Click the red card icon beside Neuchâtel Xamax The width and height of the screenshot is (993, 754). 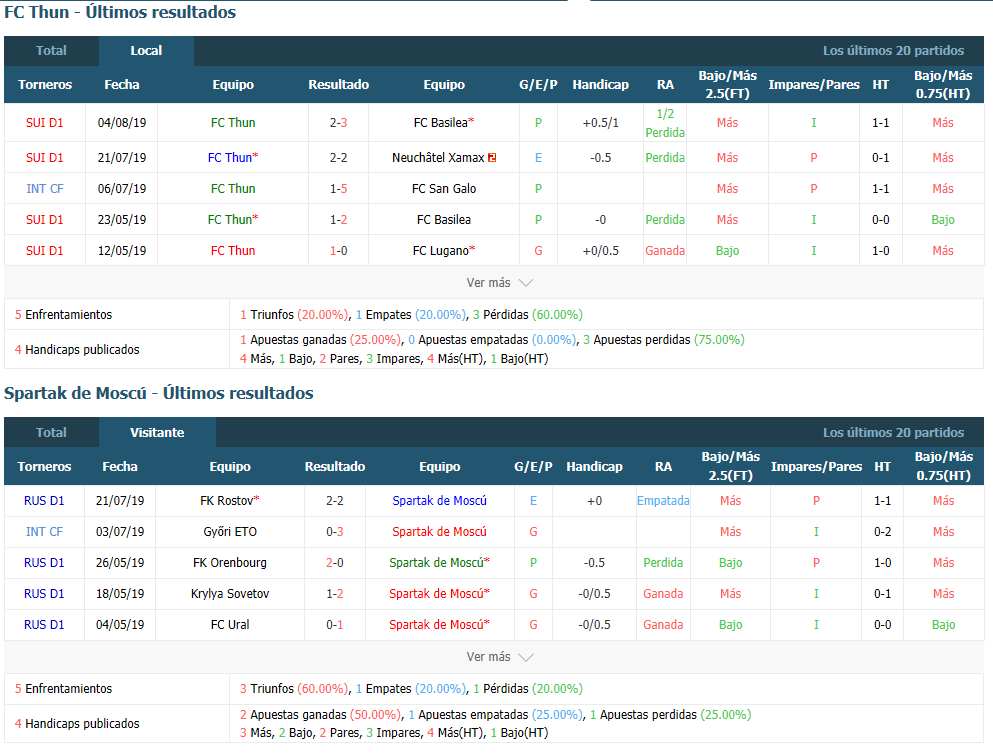tap(492, 158)
